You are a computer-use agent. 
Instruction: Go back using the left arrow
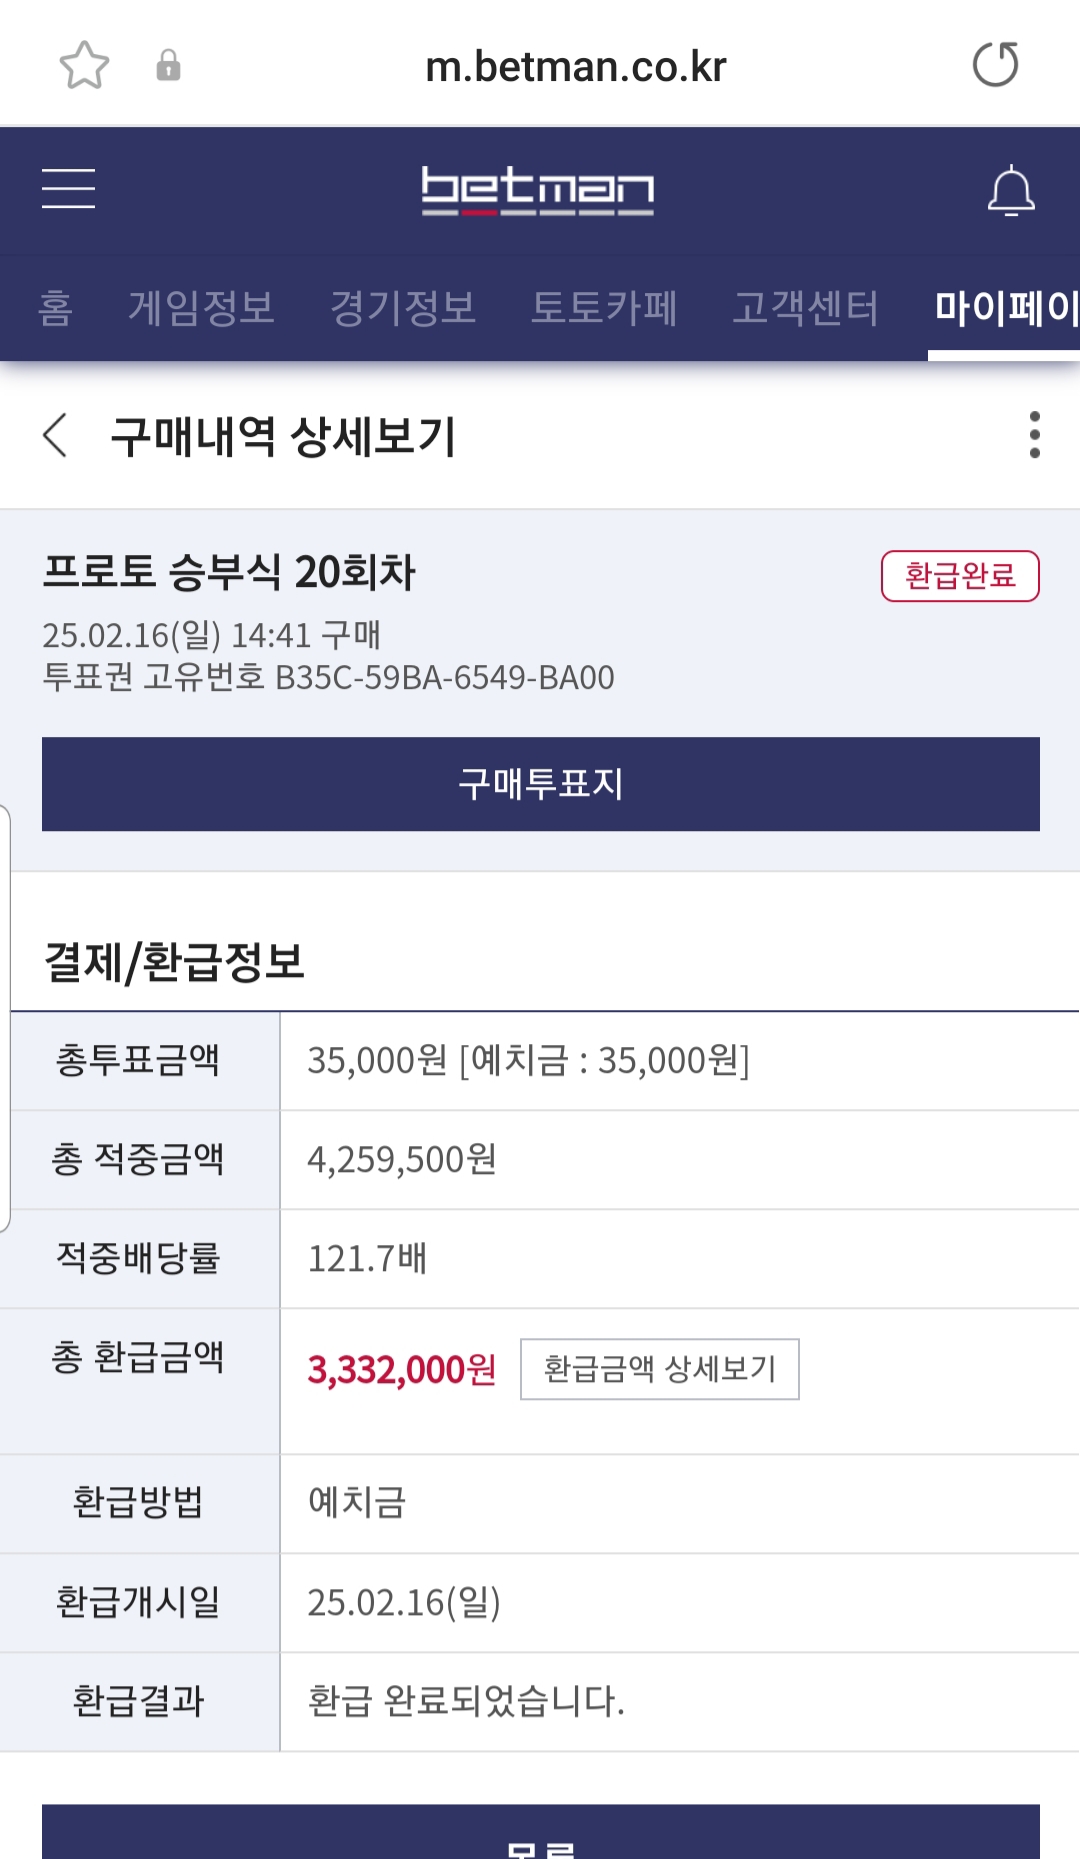tap(56, 436)
